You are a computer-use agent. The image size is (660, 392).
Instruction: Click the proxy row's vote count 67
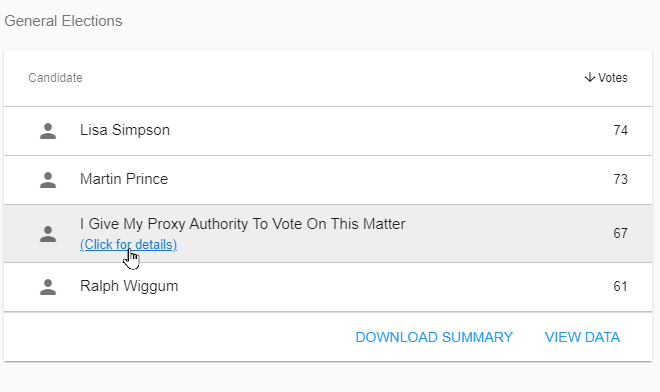coord(620,233)
